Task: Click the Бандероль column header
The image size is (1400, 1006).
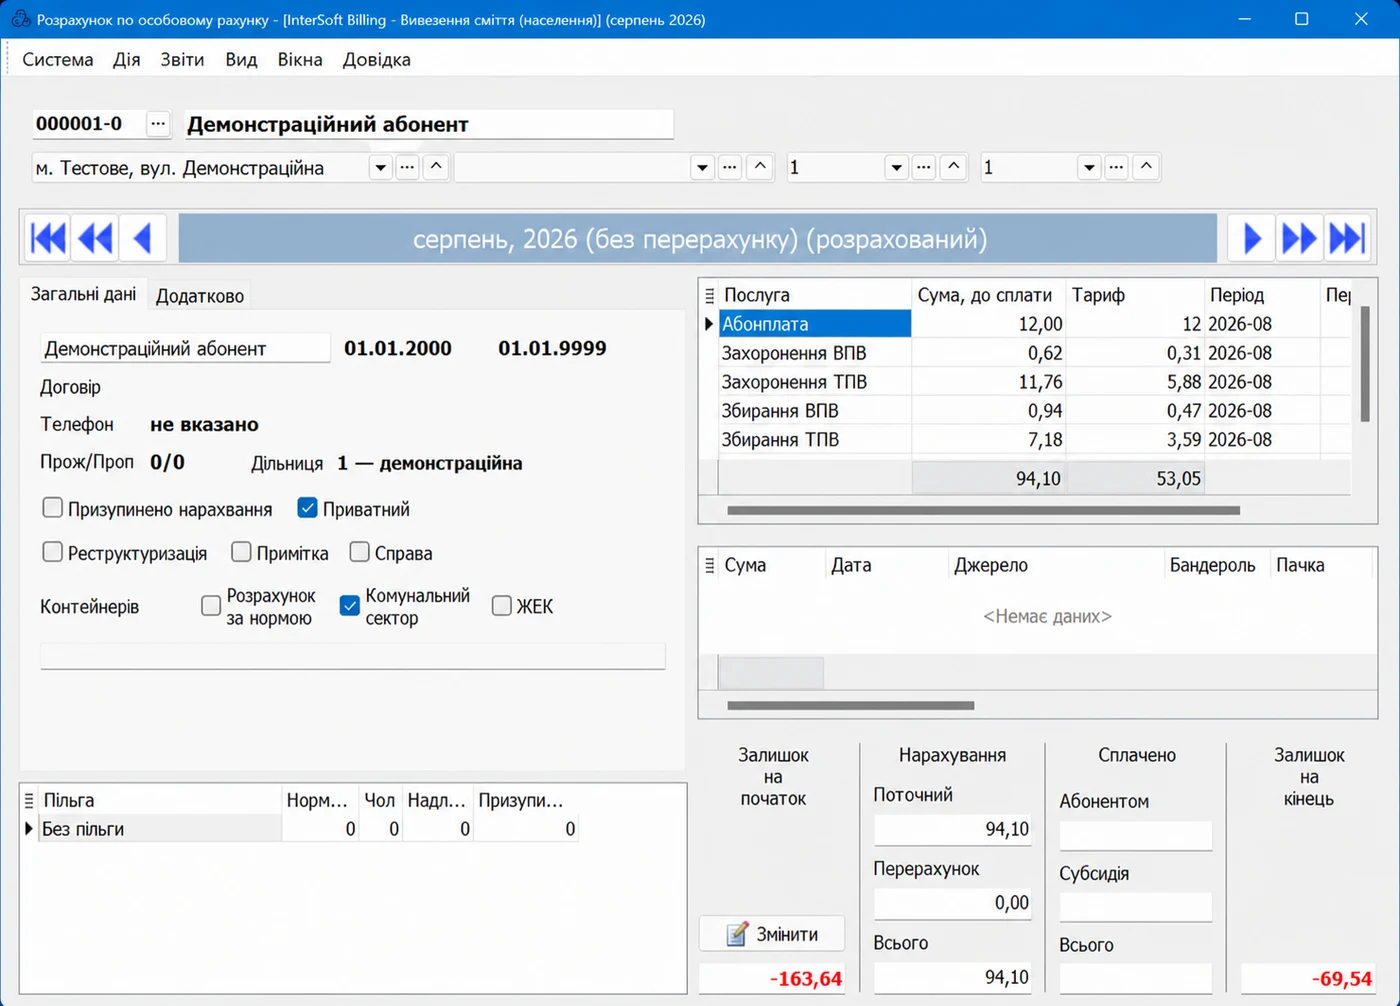Action: point(1217,565)
